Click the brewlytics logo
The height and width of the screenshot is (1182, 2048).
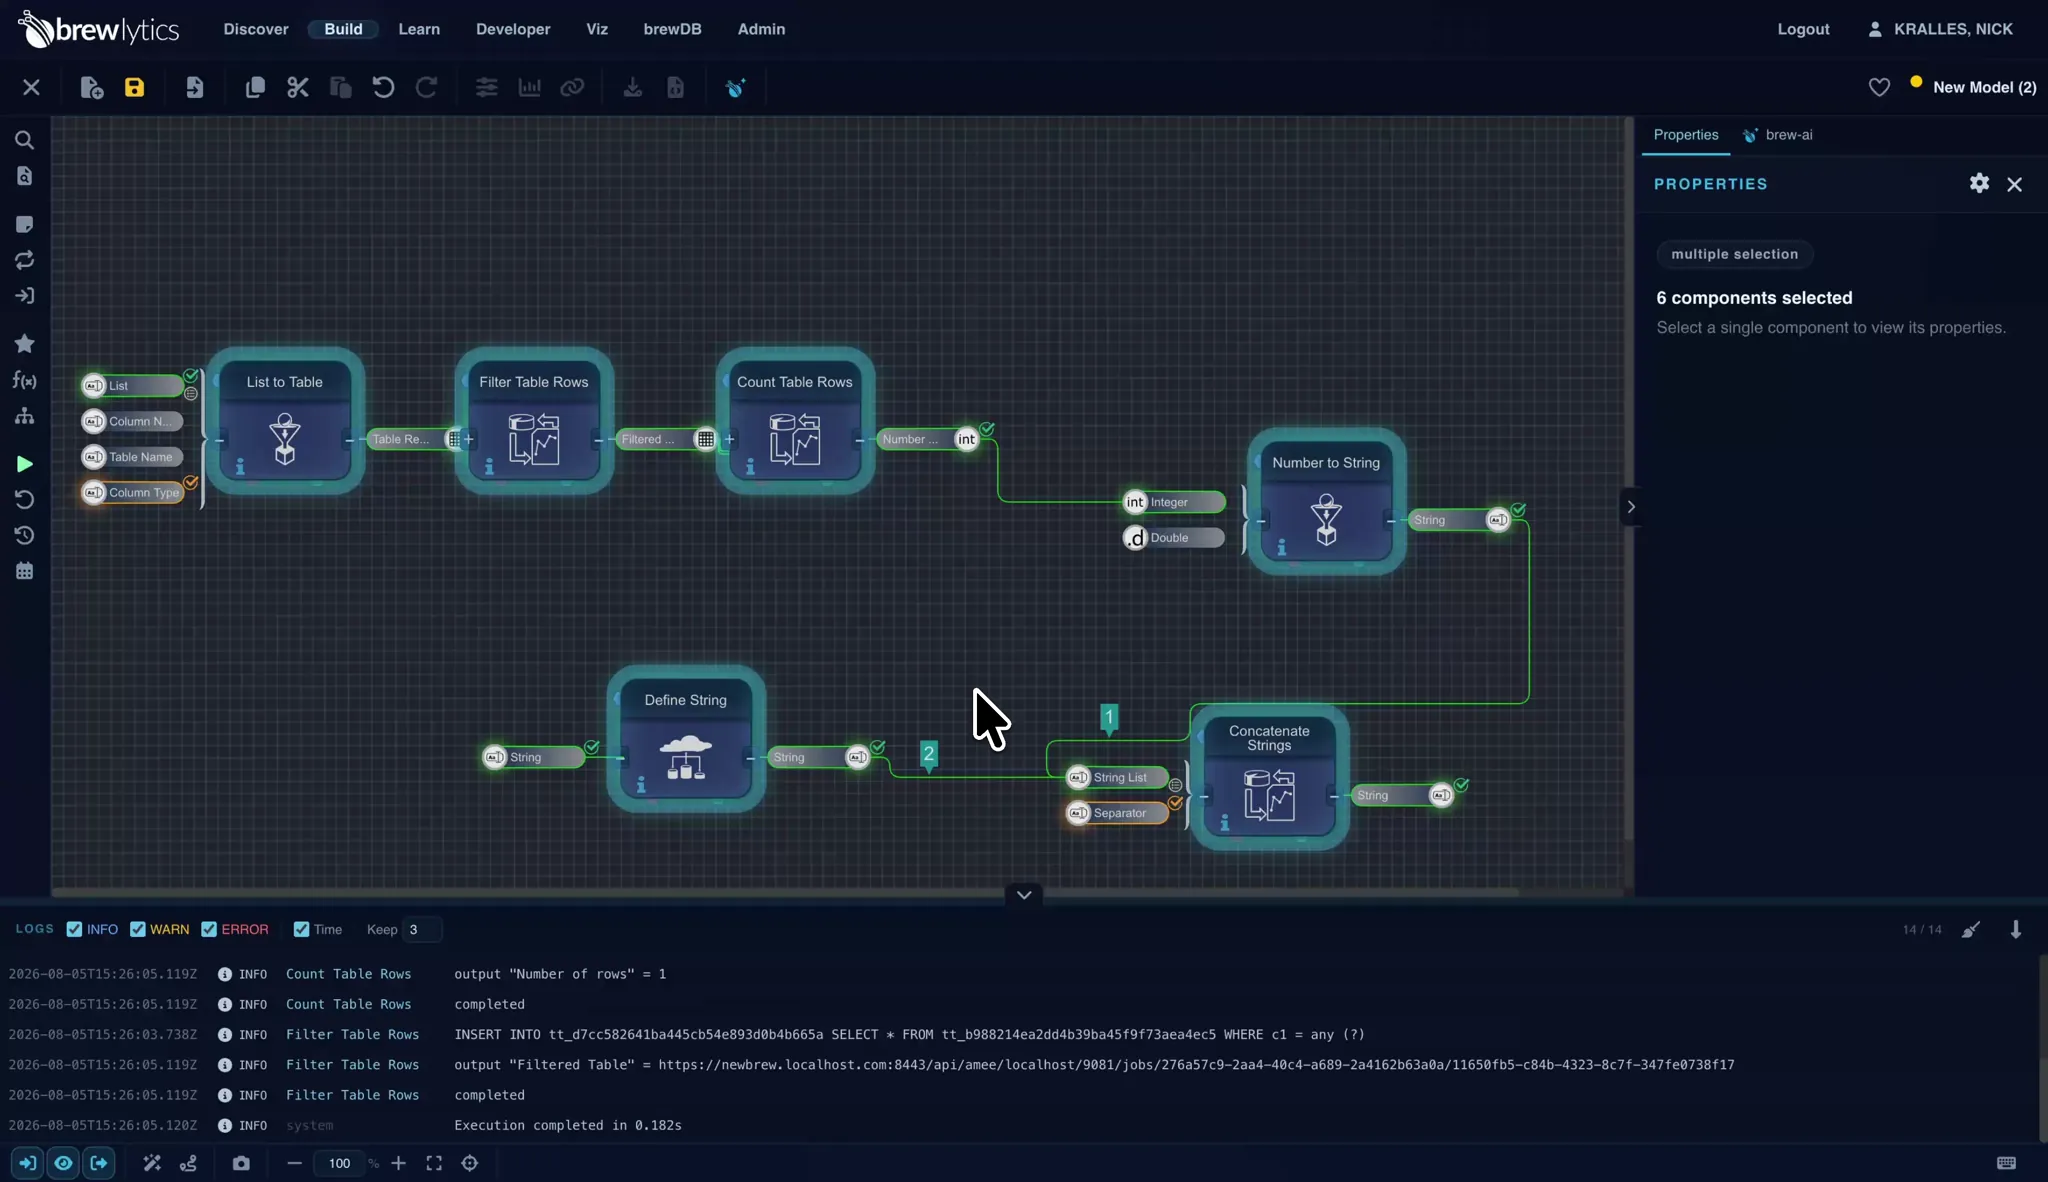coord(99,29)
